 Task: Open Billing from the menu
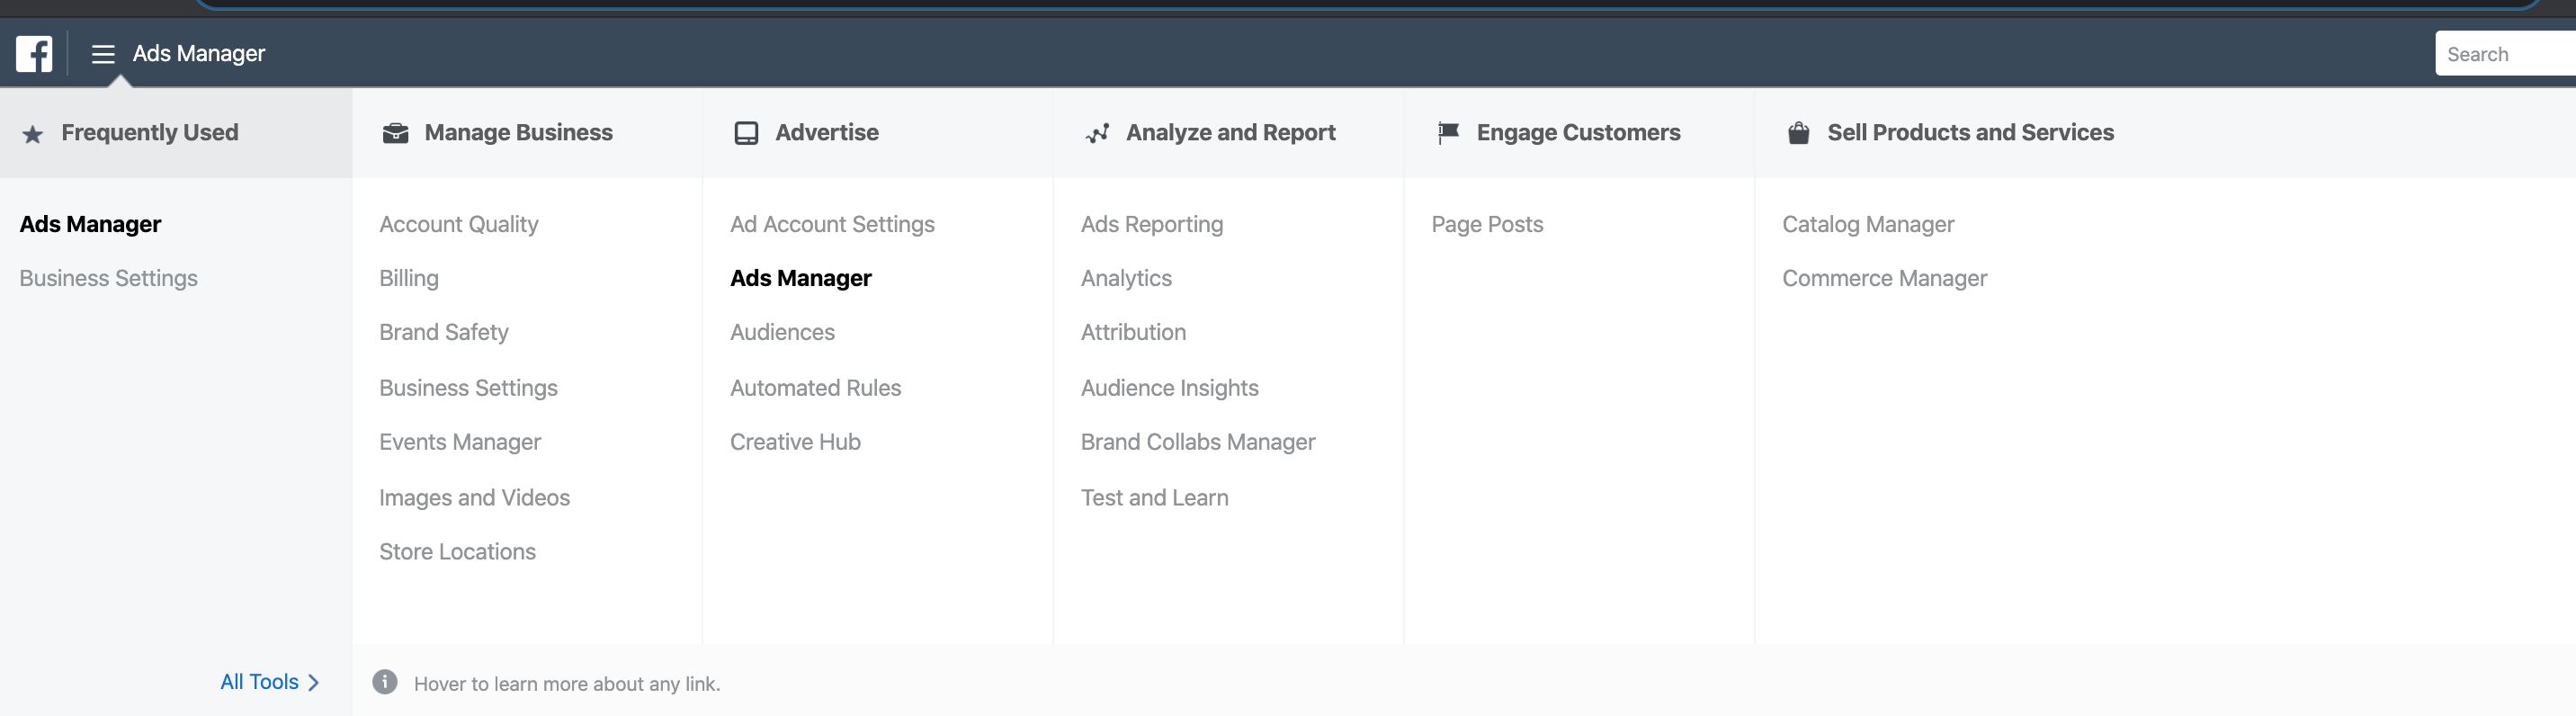(x=408, y=278)
